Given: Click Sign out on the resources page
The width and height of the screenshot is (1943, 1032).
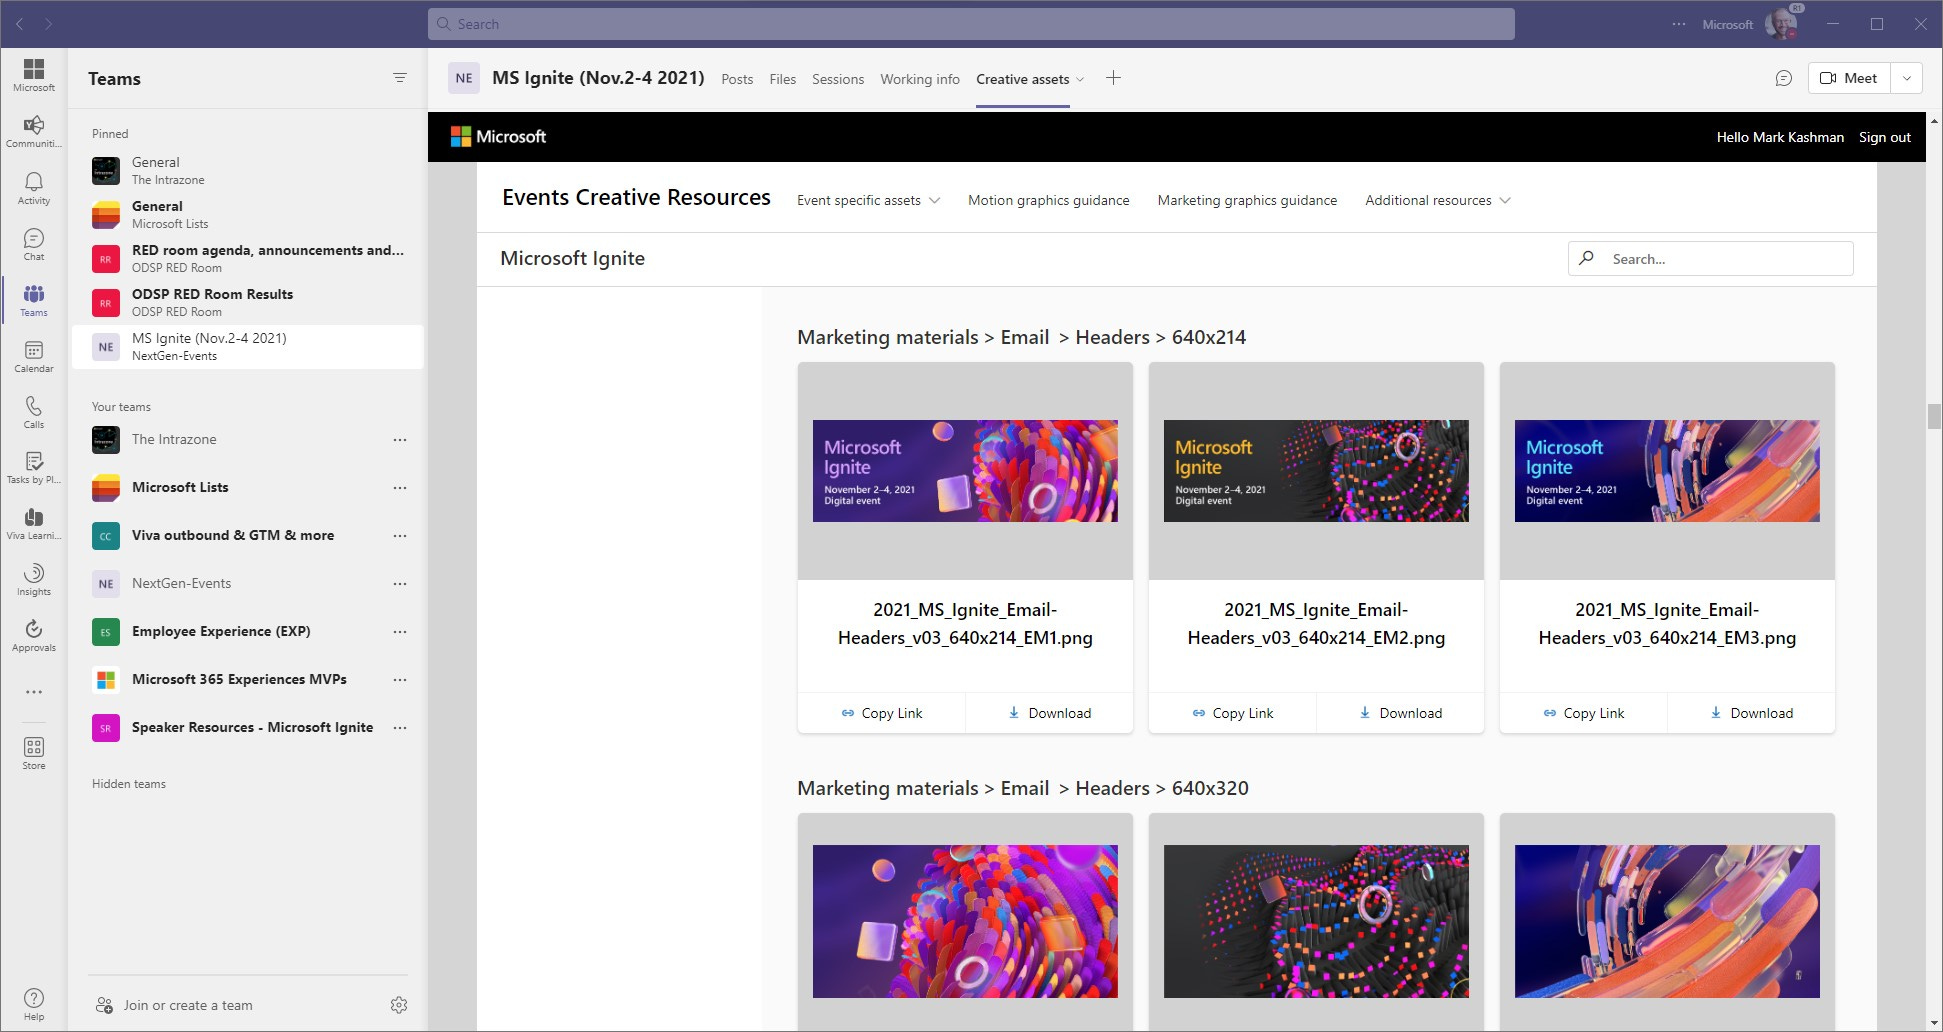Looking at the screenshot, I should coord(1884,137).
